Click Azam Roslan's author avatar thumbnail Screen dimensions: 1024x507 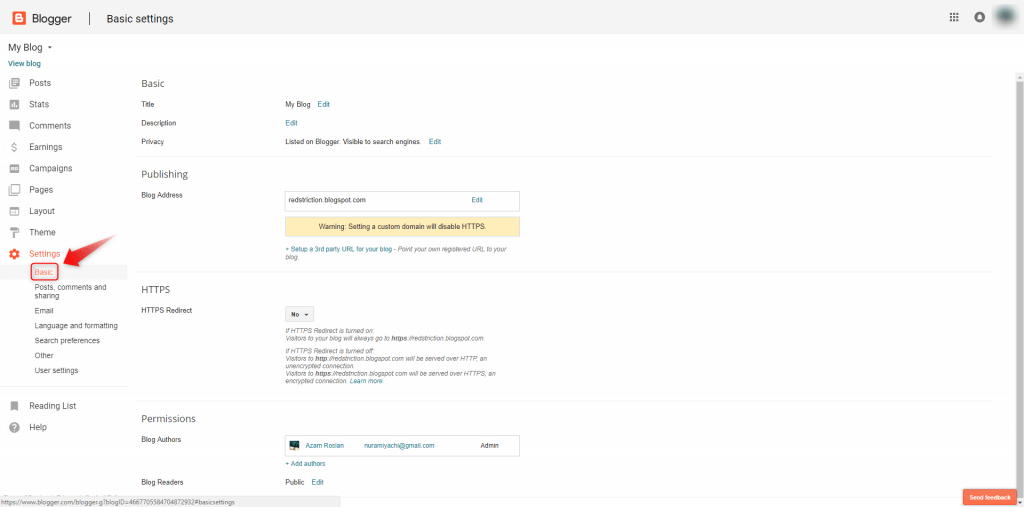294,446
